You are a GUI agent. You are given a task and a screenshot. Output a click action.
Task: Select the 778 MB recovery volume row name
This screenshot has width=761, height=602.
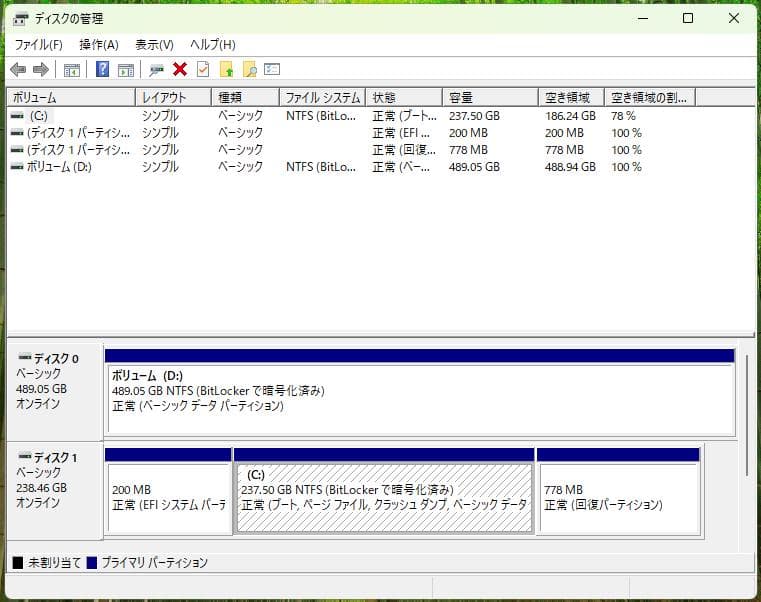coord(79,150)
